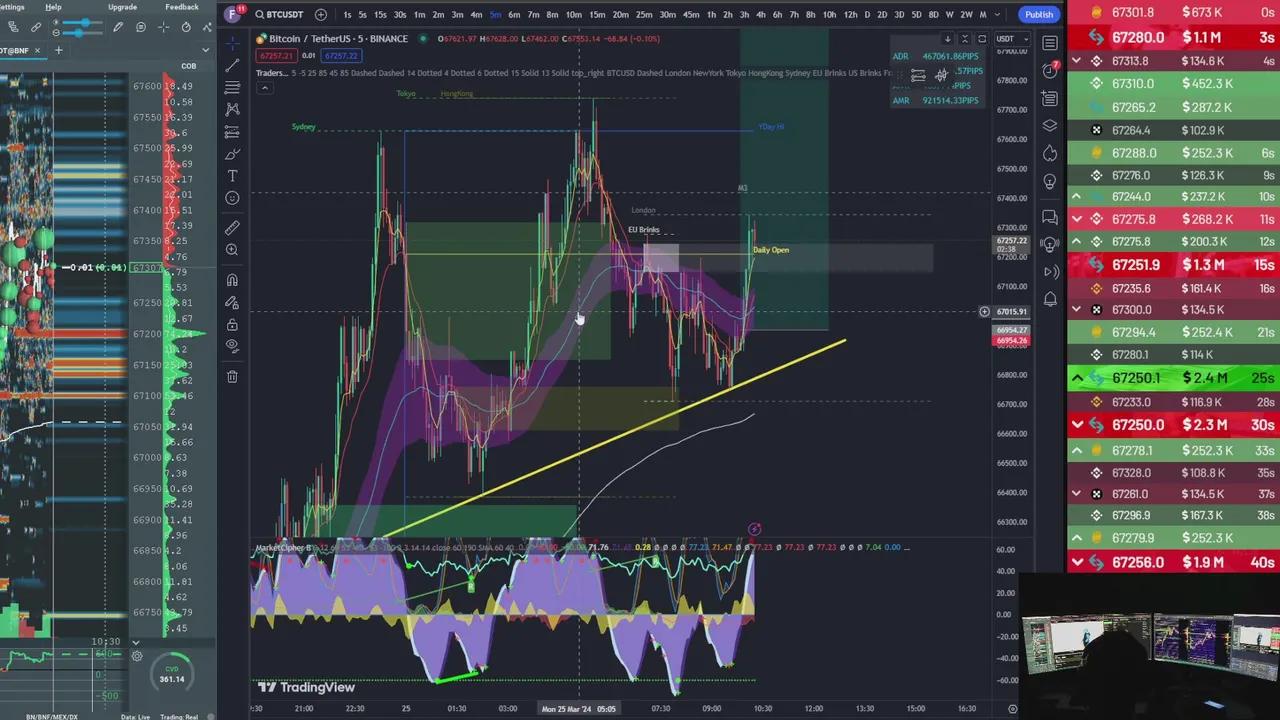The height and width of the screenshot is (720, 1280).
Task: Open the forecasting and measurement position tools
Action: [232, 131]
